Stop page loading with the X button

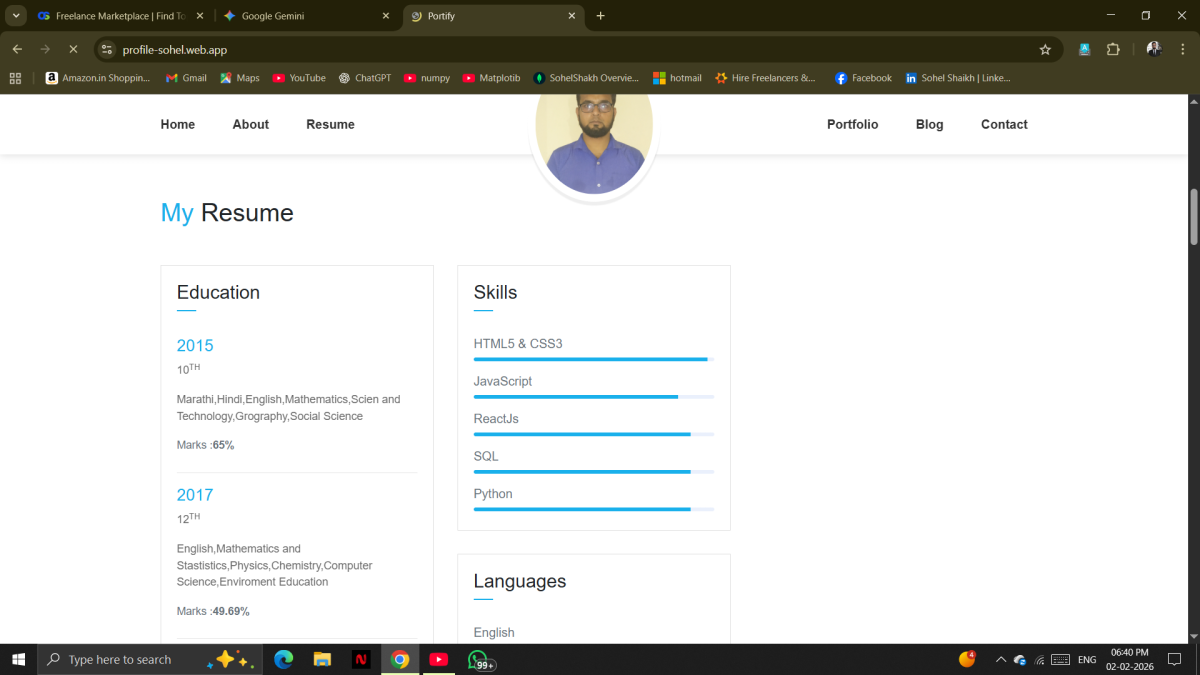(x=73, y=49)
